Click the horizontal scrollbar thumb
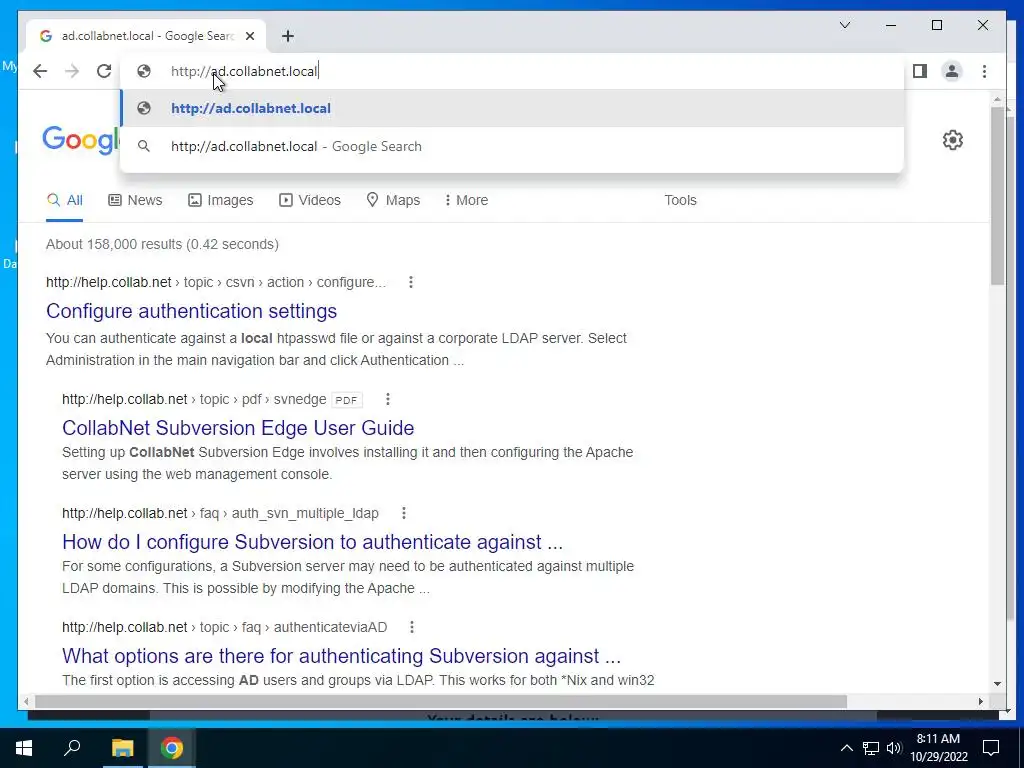The width and height of the screenshot is (1024, 768). pyautogui.click(x=441, y=701)
